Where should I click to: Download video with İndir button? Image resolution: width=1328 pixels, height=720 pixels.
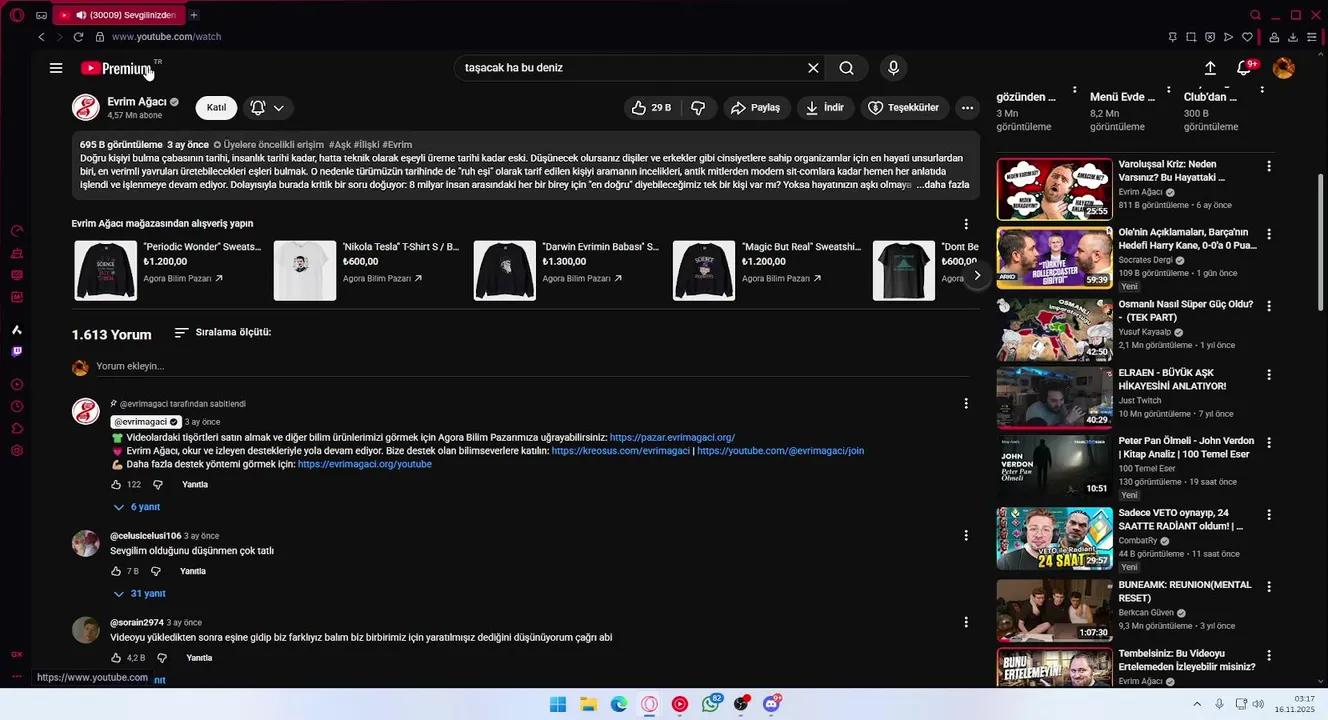tap(825, 108)
